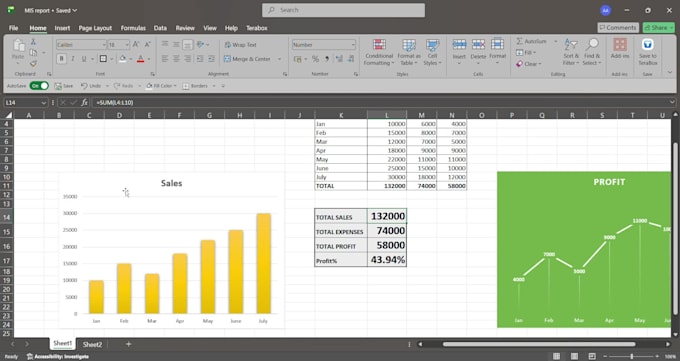
Task: Click the select-all corner triangle
Action: pos(8,115)
